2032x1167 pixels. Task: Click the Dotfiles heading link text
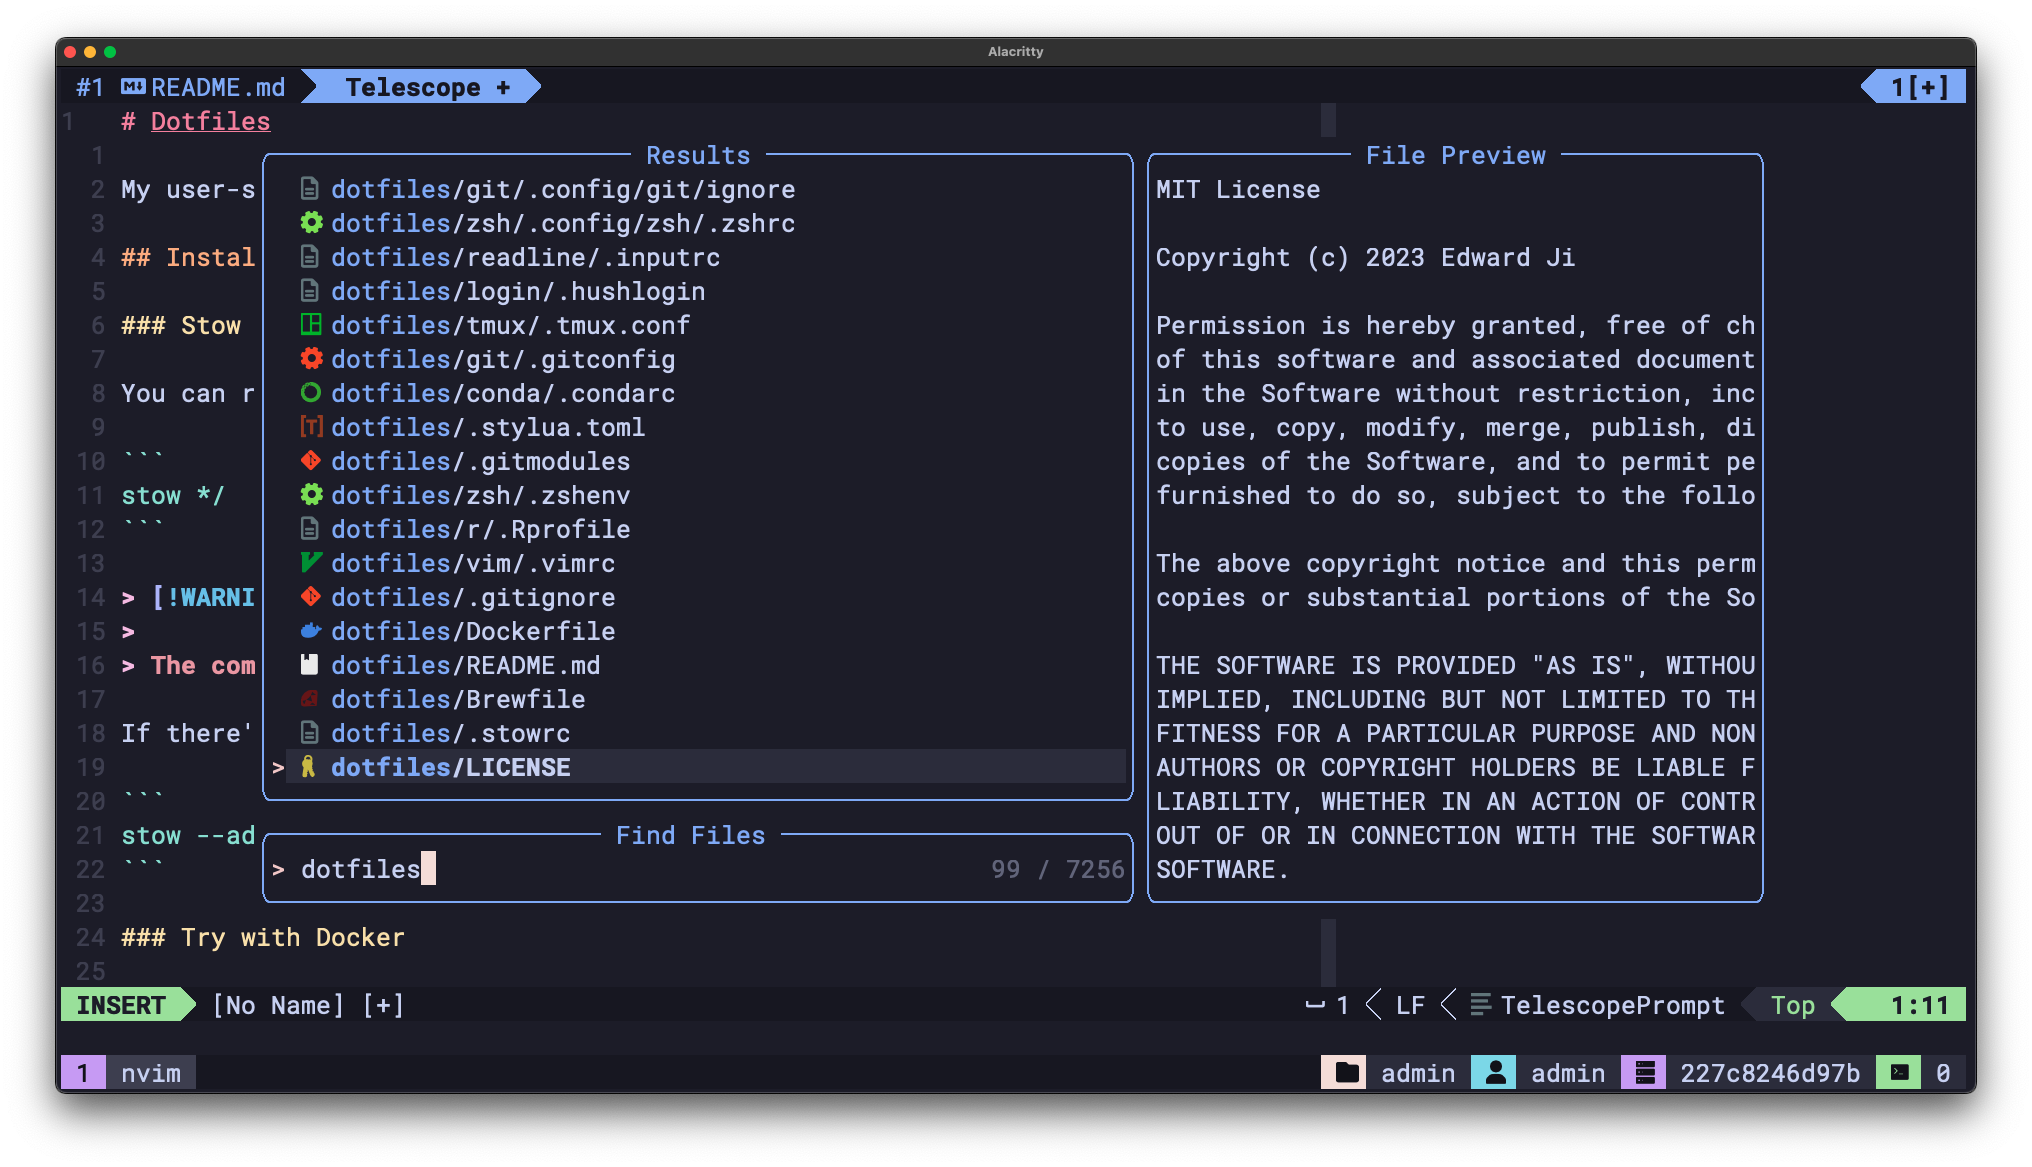coord(210,121)
